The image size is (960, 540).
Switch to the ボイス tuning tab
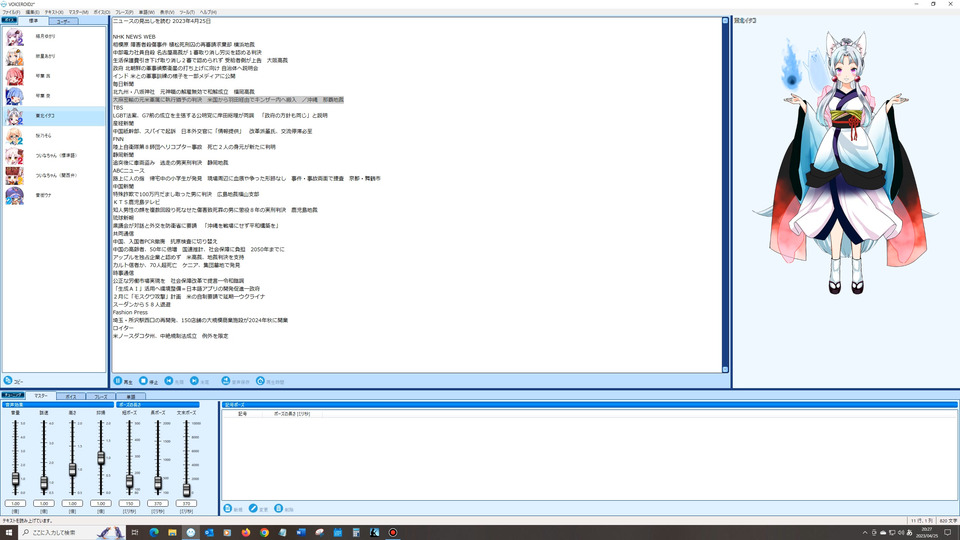[71, 397]
